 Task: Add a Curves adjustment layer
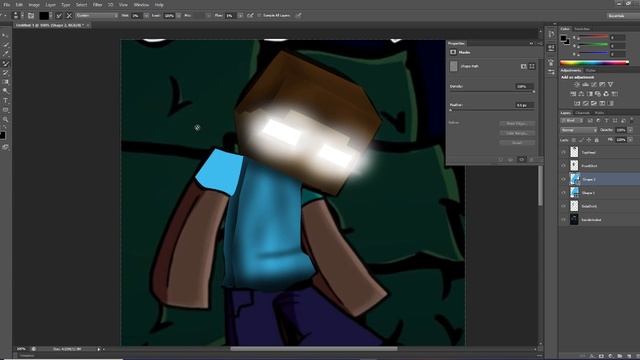594,84
